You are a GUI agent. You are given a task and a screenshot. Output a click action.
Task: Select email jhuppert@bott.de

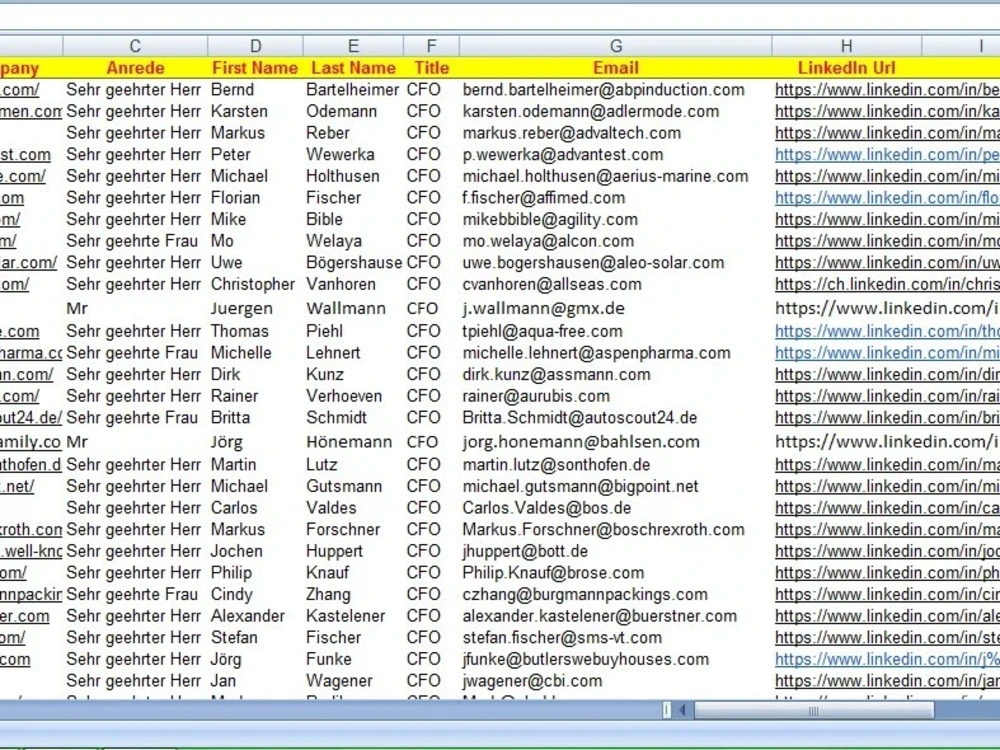[x=525, y=552]
